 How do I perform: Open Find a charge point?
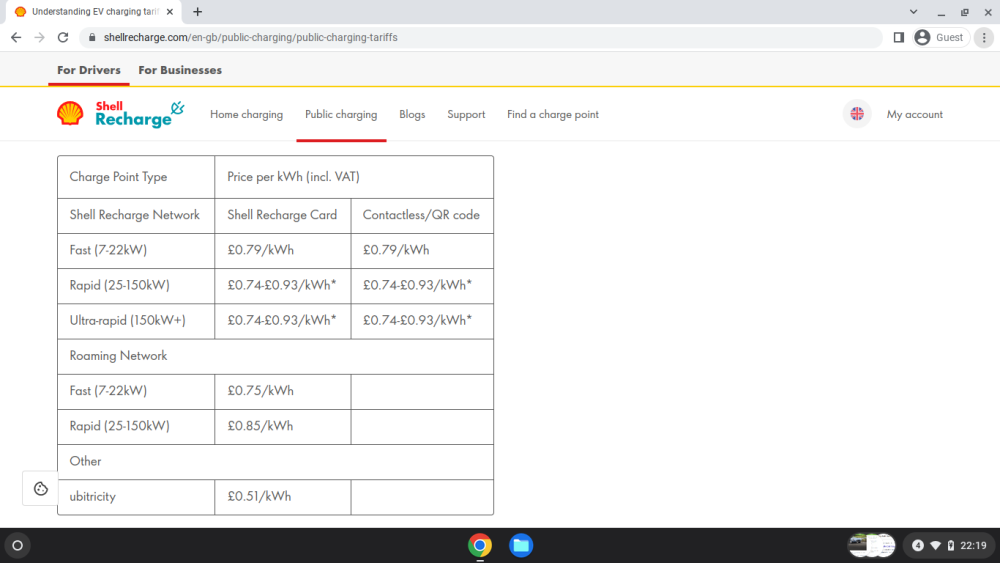tap(552, 114)
